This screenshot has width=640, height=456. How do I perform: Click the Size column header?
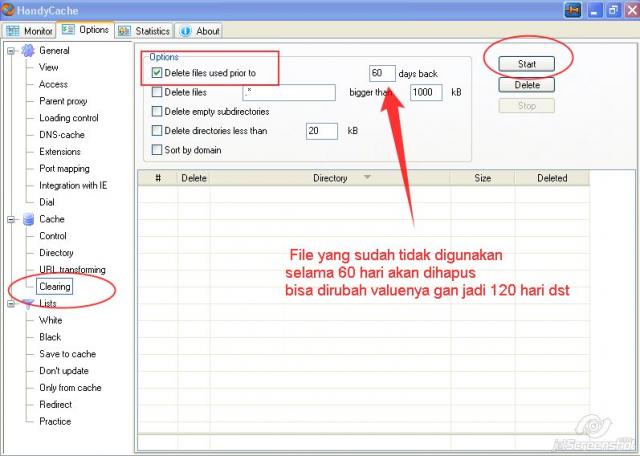click(482, 178)
